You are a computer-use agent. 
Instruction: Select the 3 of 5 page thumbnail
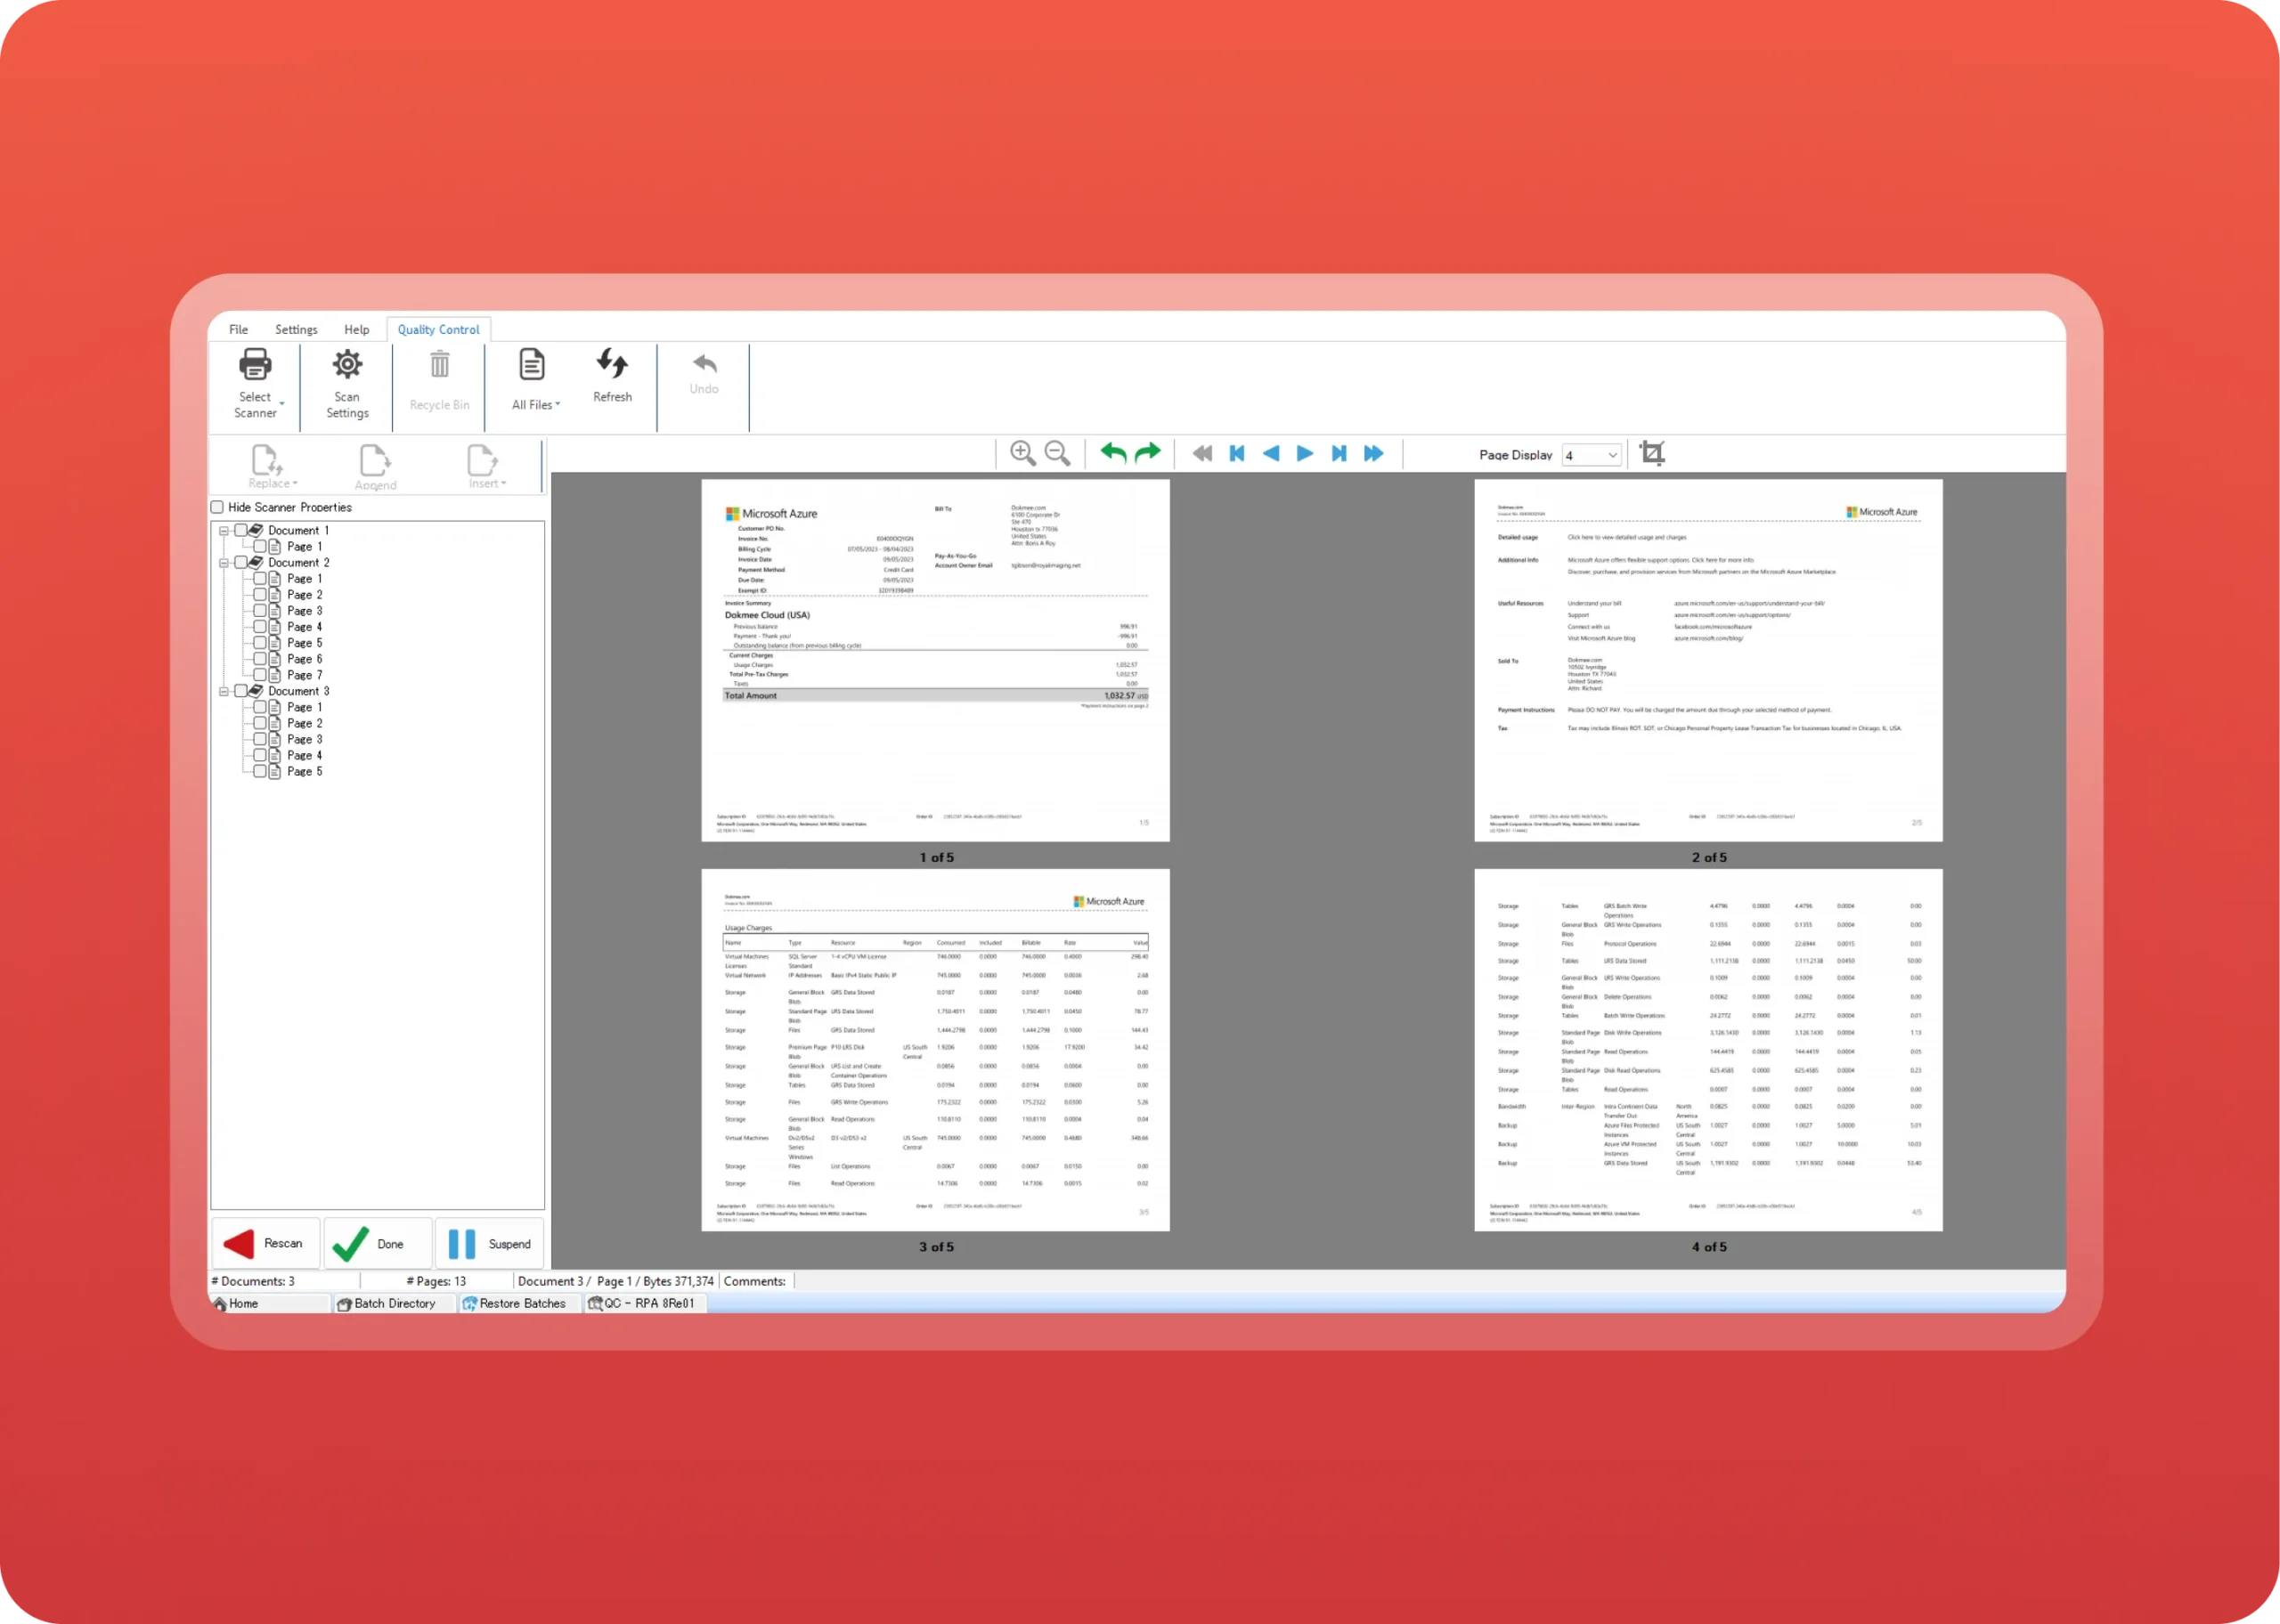935,1050
